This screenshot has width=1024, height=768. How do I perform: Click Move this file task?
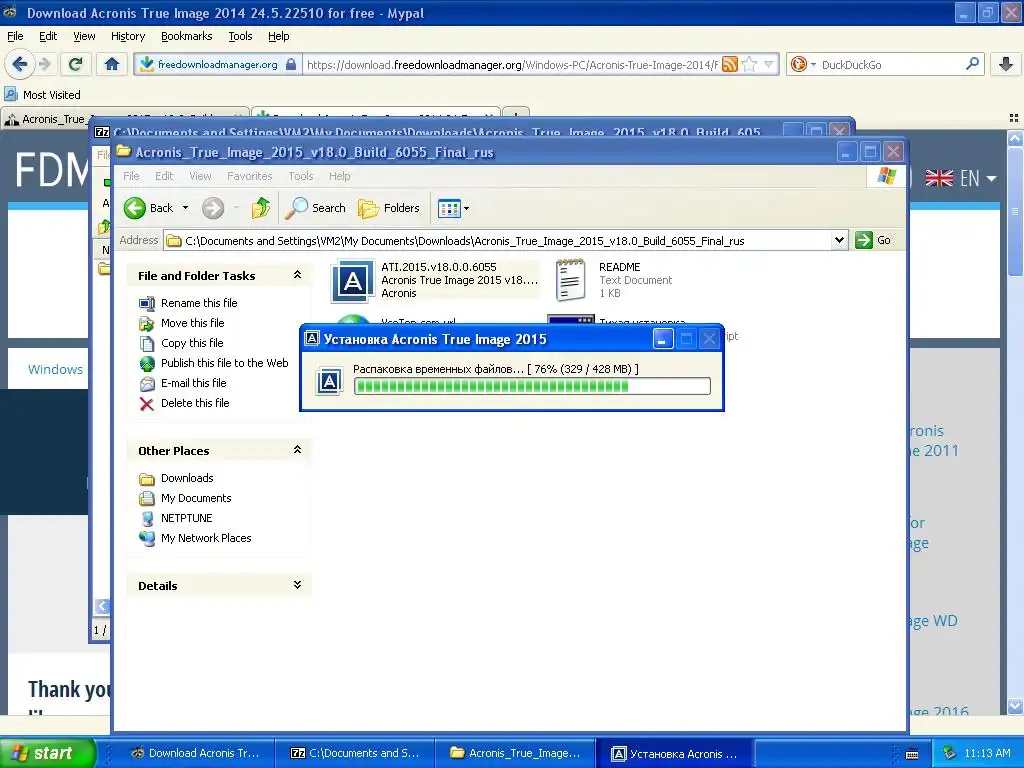point(193,323)
